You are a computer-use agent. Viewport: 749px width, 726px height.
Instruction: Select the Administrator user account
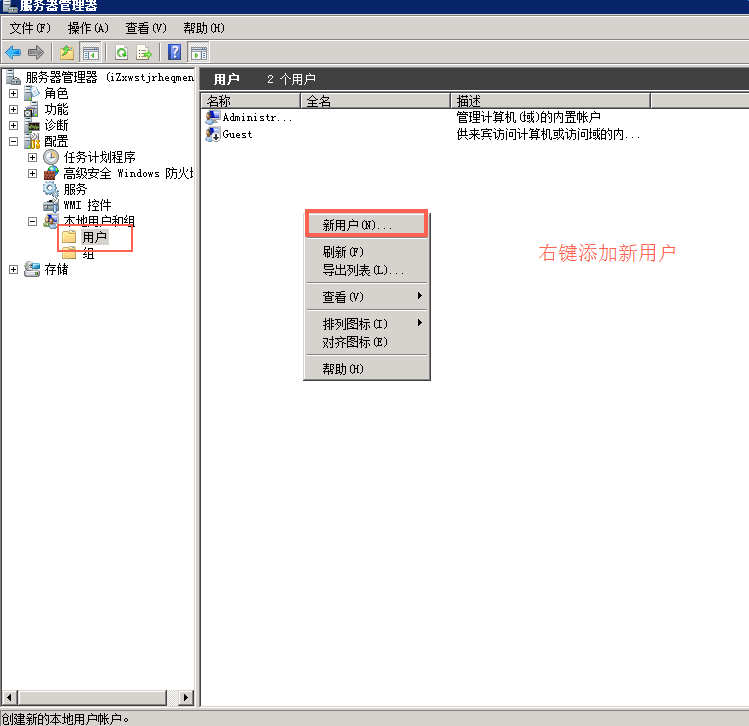pyautogui.click(x=256, y=117)
